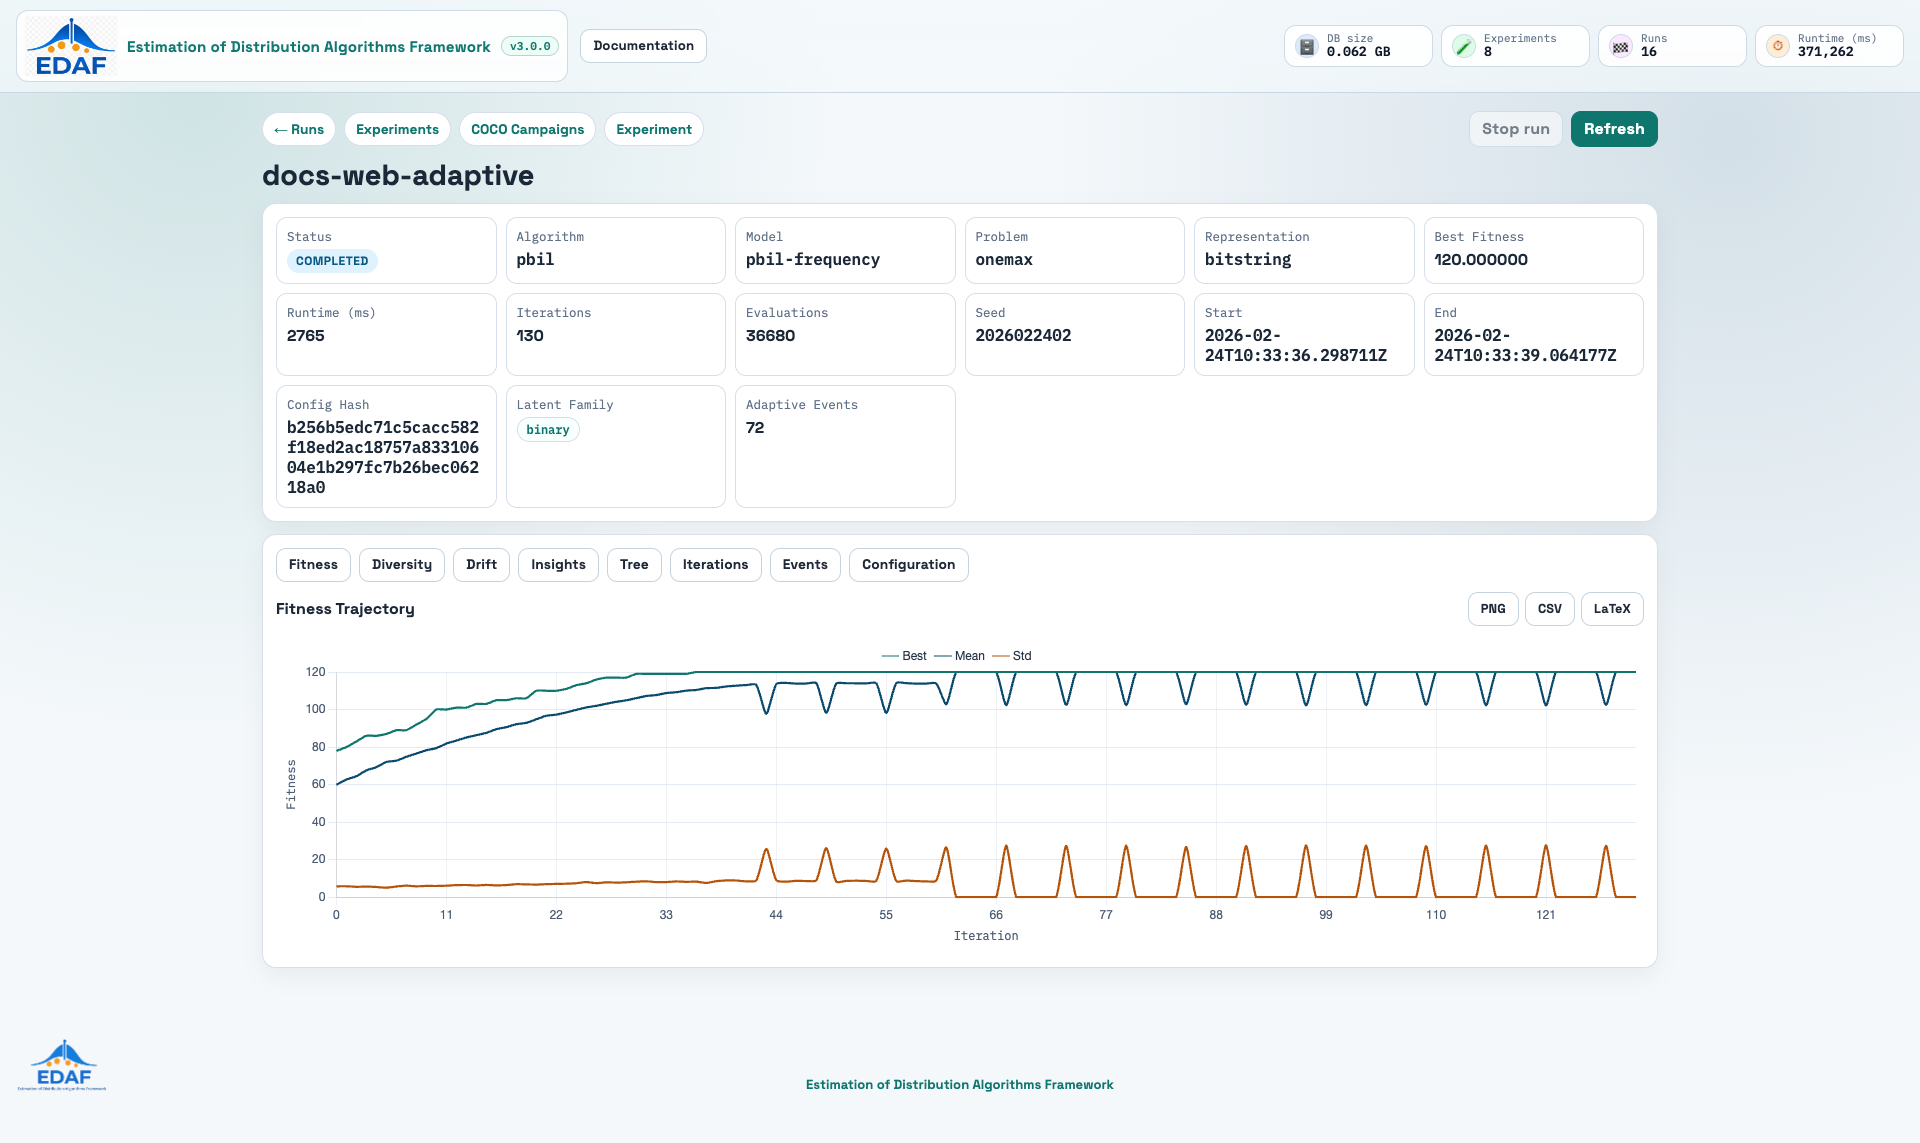
Task: Open the Documentation link
Action: click(x=643, y=46)
